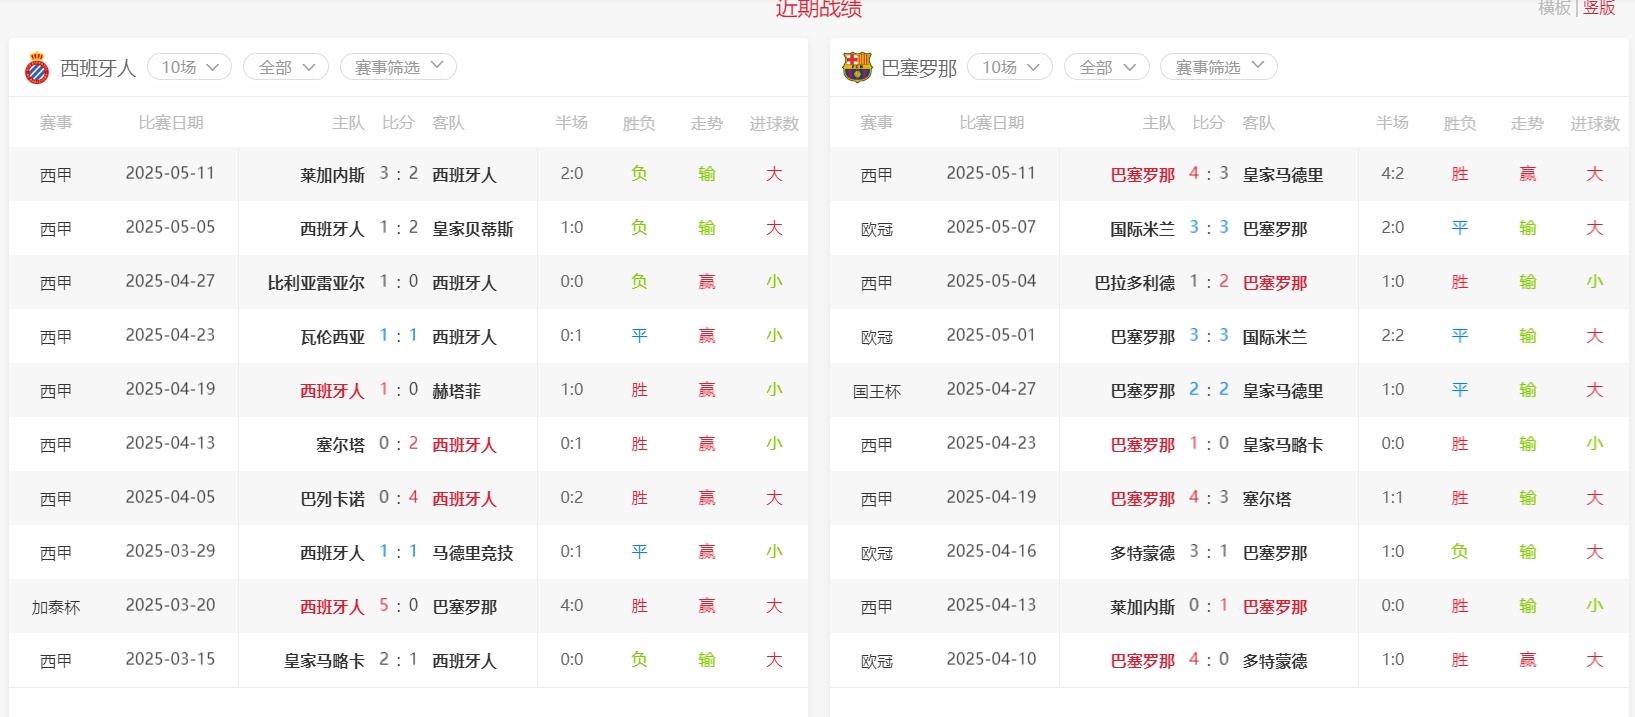Click 莱加内斯 home team in Espanyol's first row

coord(332,175)
